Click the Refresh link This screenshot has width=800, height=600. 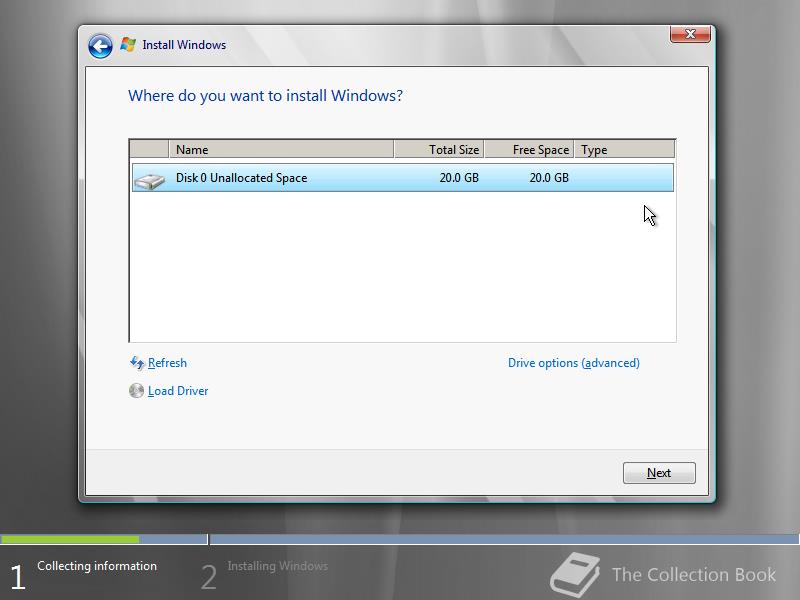[167, 363]
